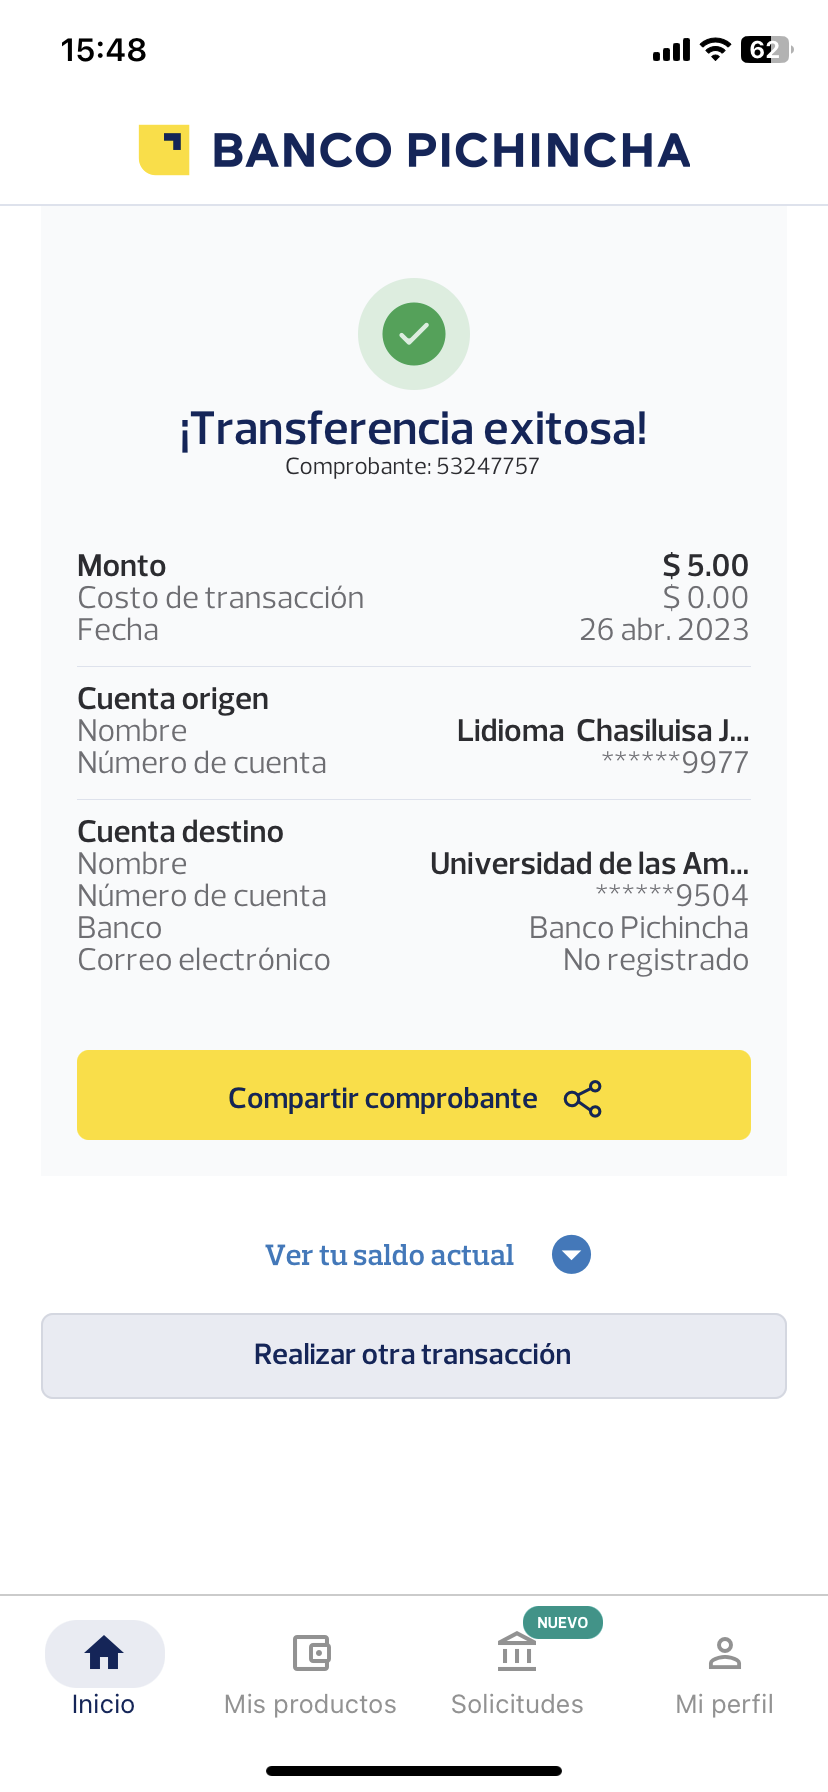Tap Realizar otra transacción button
The image size is (828, 1792).
pyautogui.click(x=414, y=1355)
